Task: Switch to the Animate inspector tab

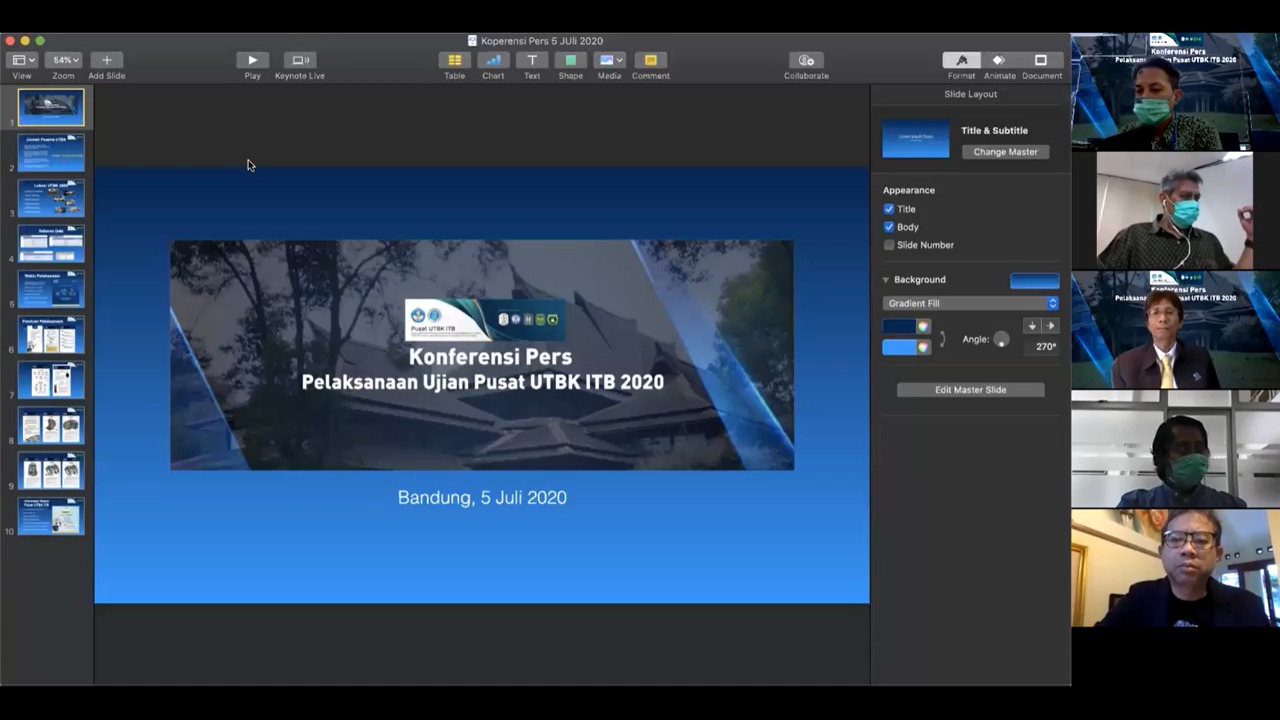Action: click(x=999, y=60)
